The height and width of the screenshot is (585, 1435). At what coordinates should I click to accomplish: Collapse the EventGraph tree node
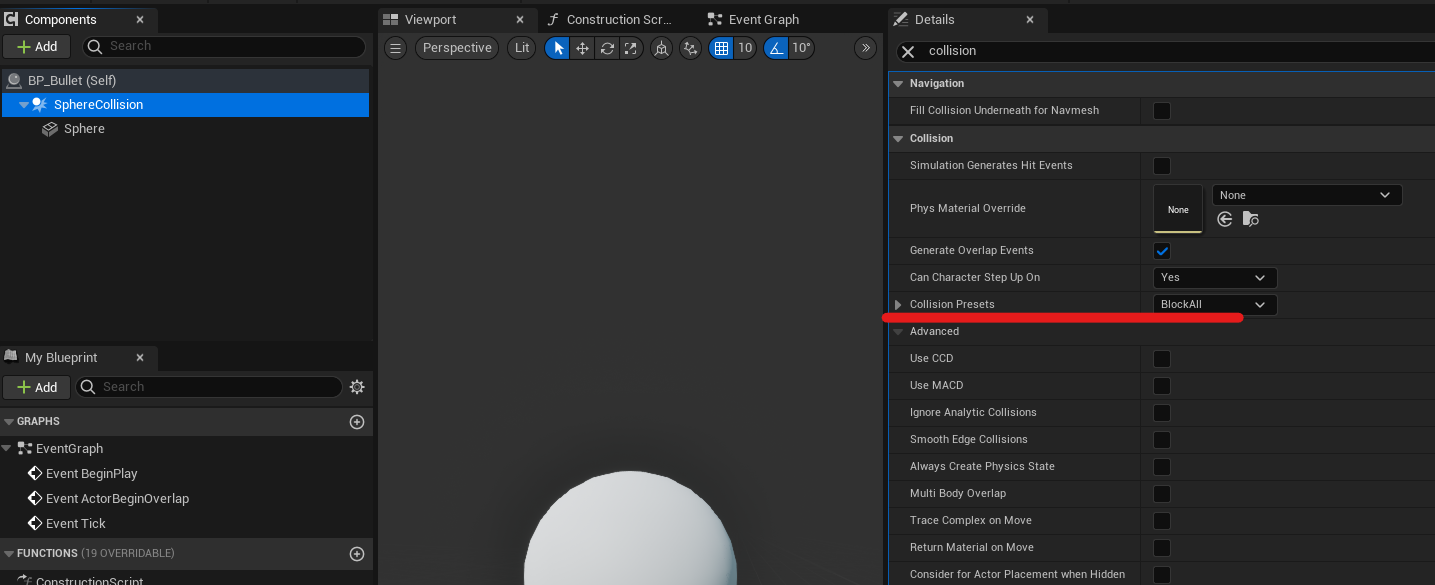[8, 449]
